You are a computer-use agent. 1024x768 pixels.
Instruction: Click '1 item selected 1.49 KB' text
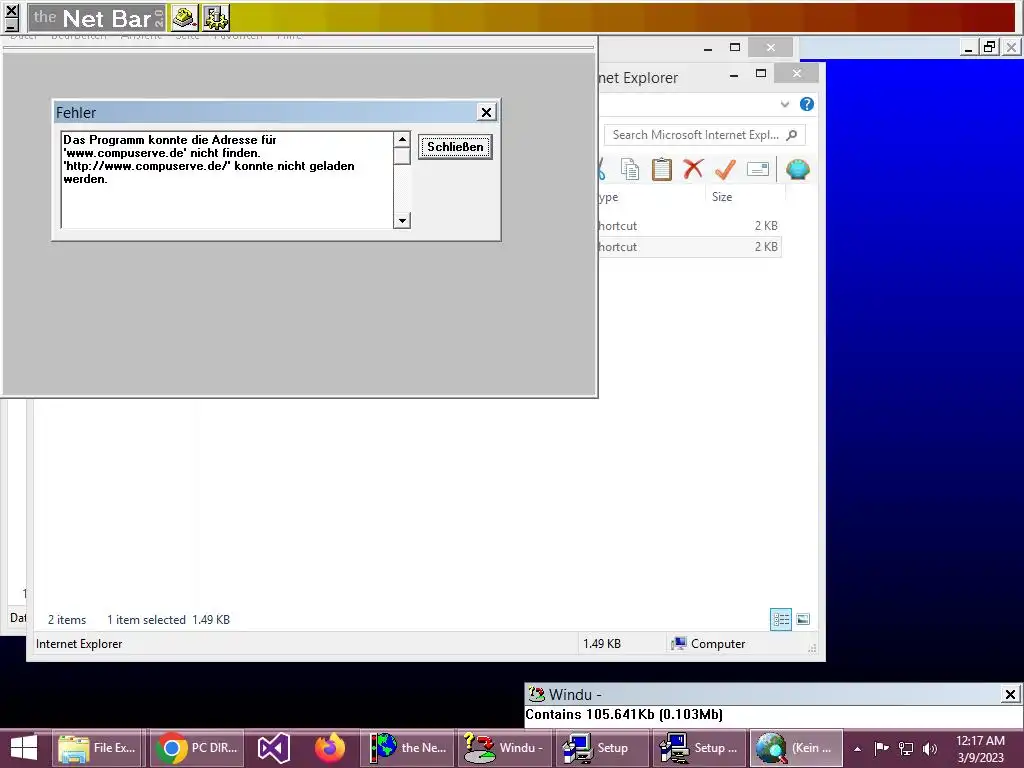(168, 620)
